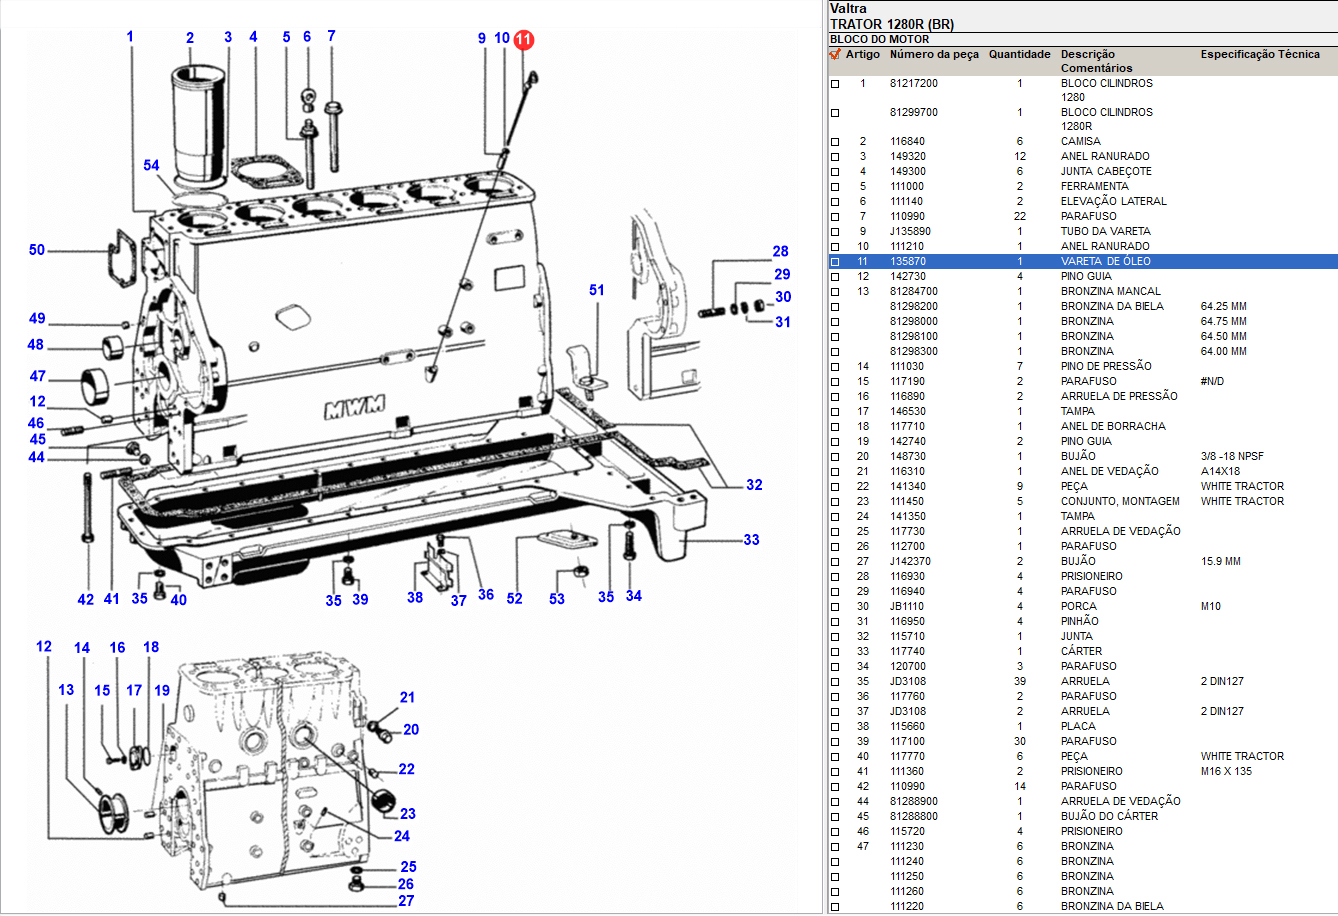Image resolution: width=1338 pixels, height=916 pixels.
Task: Click the 'Especificação Técnica' column header
Action: [x=1260, y=55]
